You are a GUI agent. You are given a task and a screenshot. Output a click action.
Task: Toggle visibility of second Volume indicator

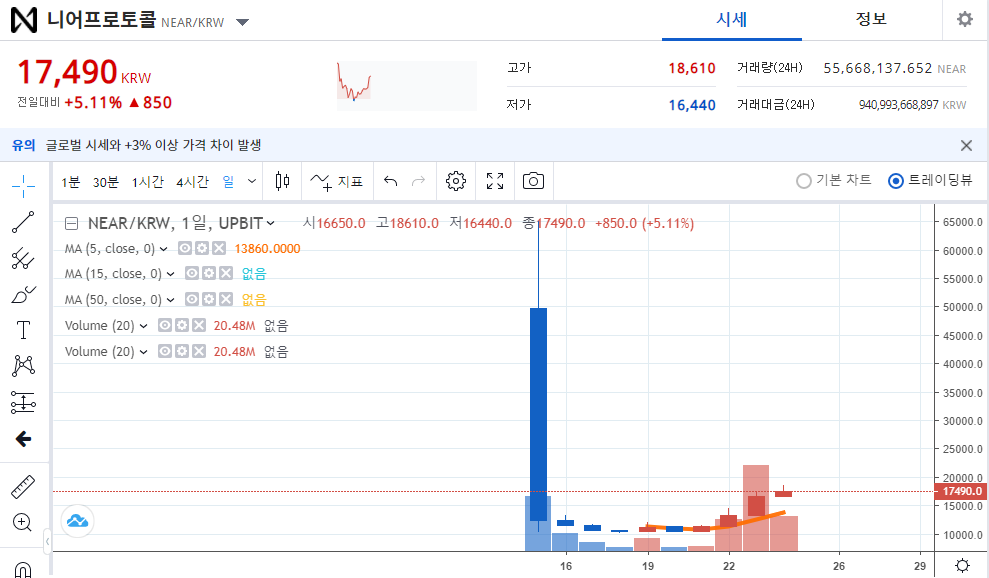165,351
